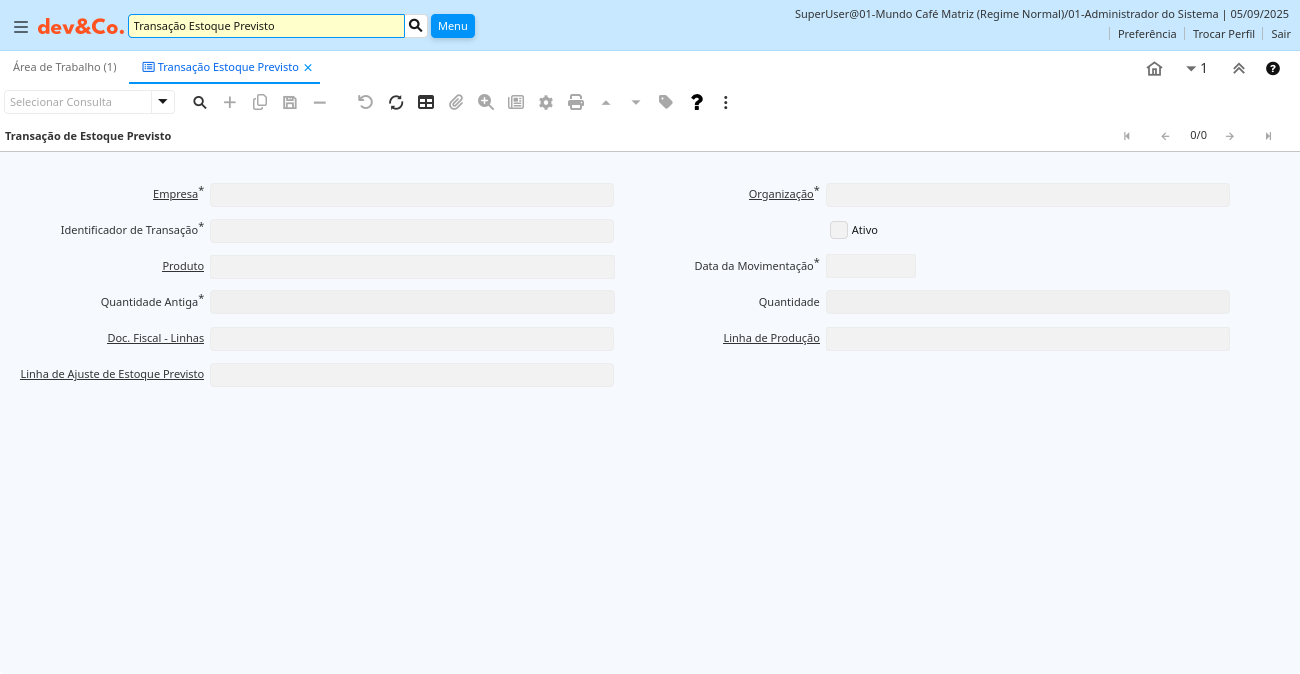This screenshot has height=674, width=1300.
Task: Open the three-dot more options menu
Action: click(x=726, y=102)
